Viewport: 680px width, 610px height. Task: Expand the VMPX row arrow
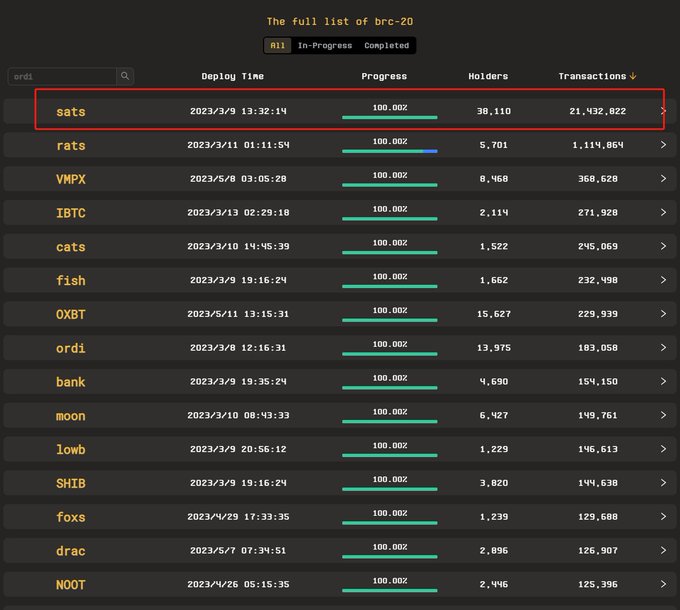663,179
